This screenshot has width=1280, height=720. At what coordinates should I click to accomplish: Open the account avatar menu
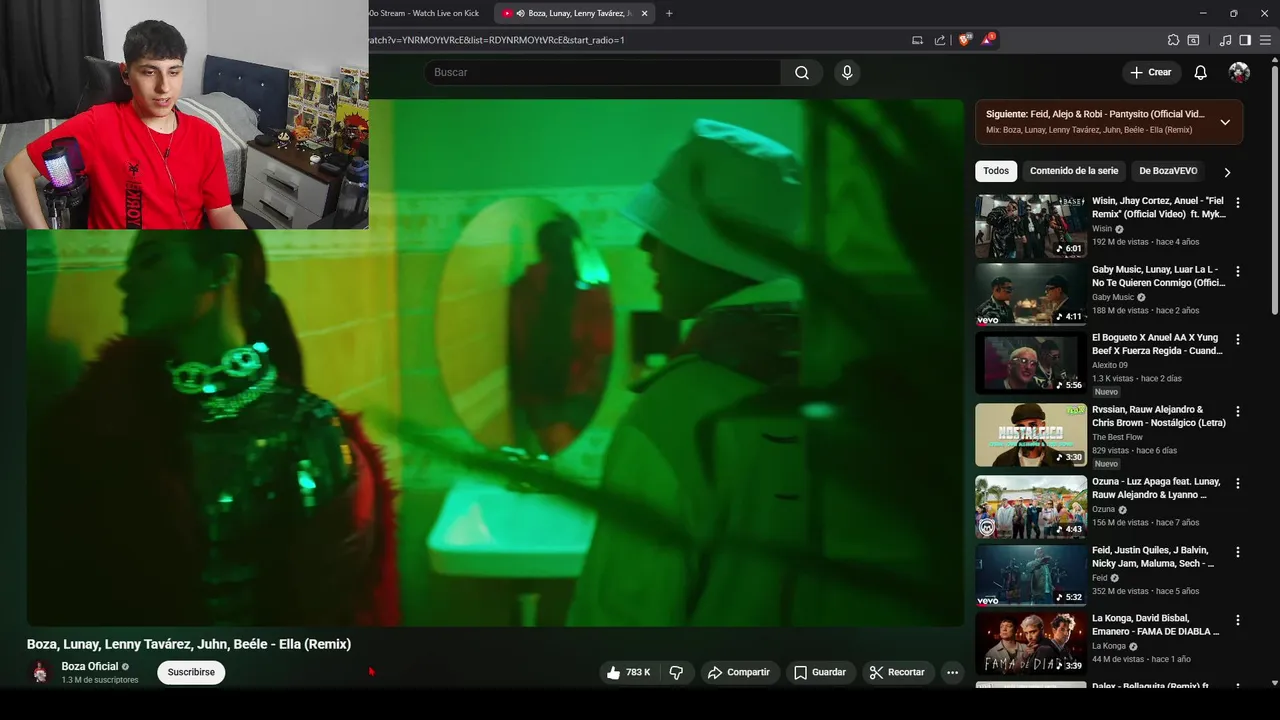pos(1239,72)
